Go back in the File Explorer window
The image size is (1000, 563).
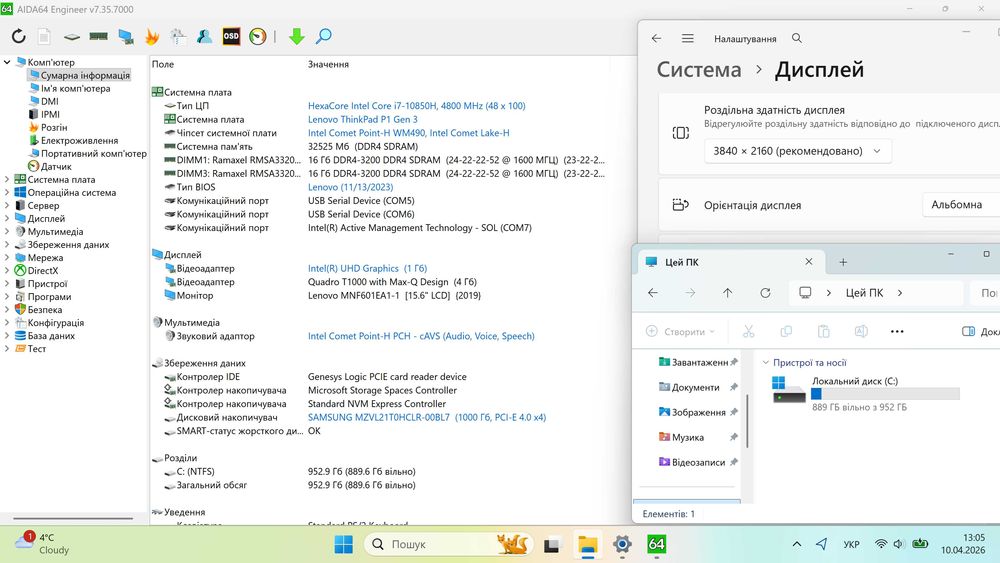652,293
